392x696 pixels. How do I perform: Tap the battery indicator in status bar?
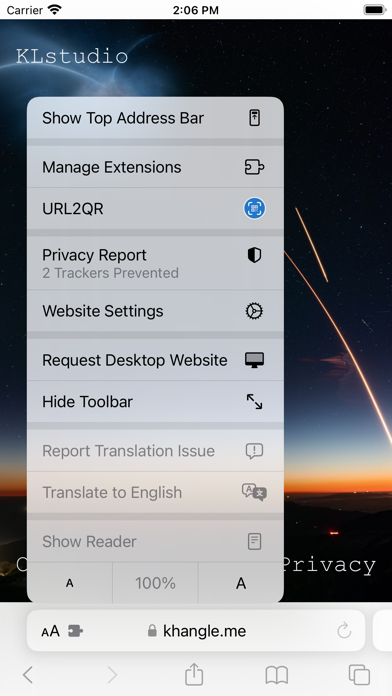coord(375,10)
